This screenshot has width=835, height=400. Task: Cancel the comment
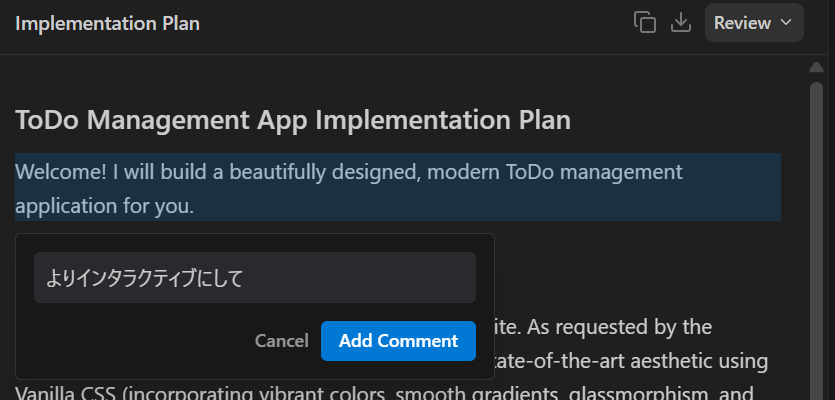[x=281, y=341]
